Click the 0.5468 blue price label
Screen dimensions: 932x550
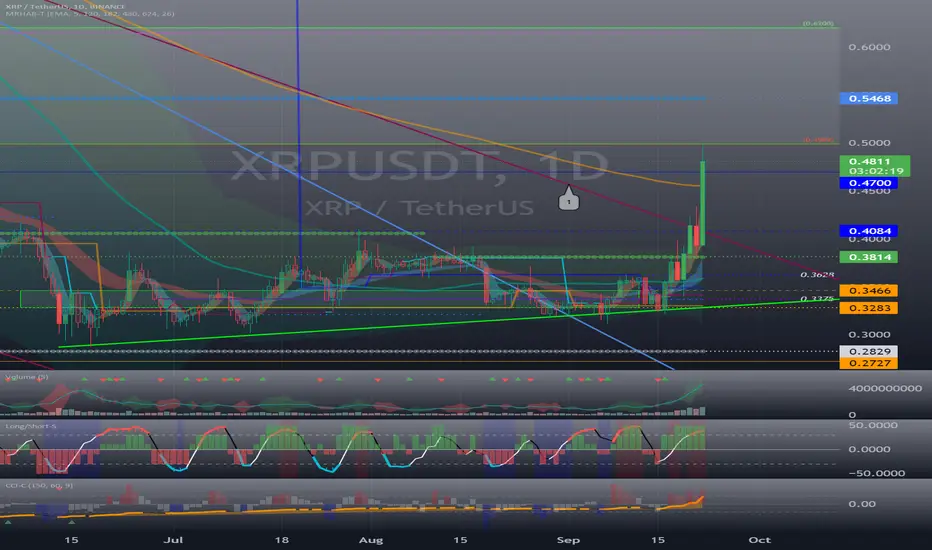pos(869,98)
